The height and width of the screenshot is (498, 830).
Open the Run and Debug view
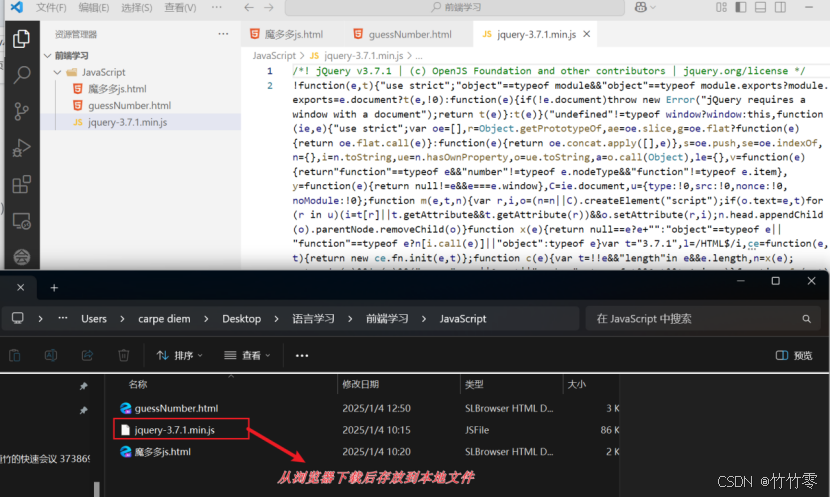tap(21, 148)
